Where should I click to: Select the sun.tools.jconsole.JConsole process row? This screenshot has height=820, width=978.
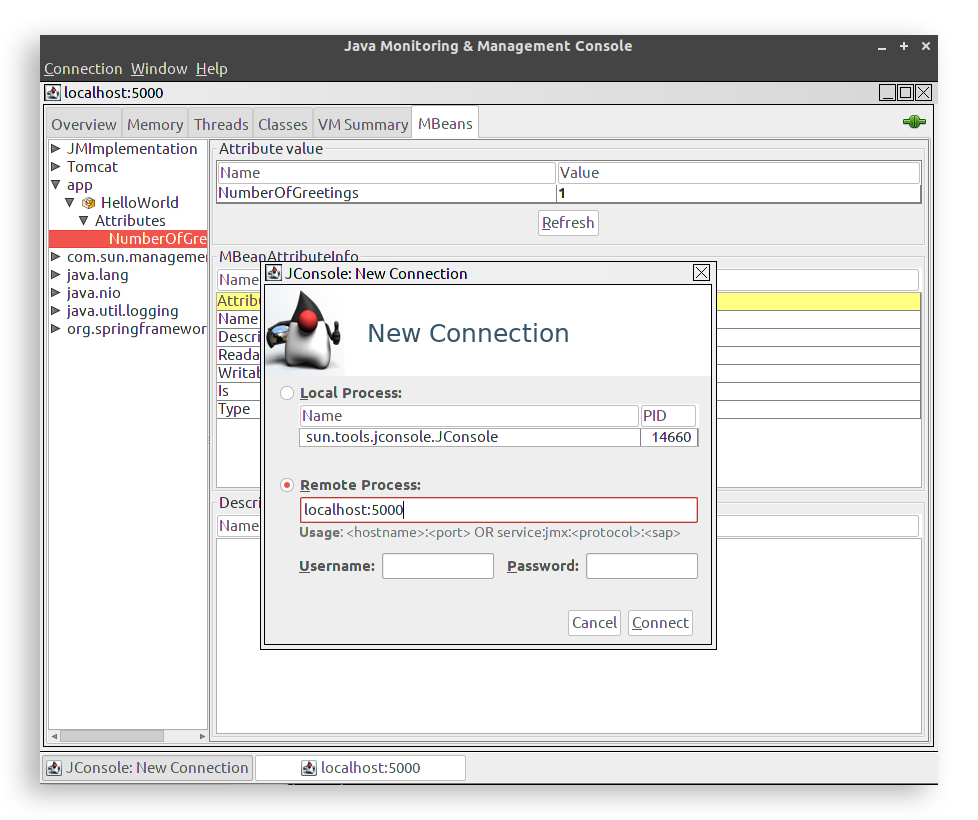point(498,437)
